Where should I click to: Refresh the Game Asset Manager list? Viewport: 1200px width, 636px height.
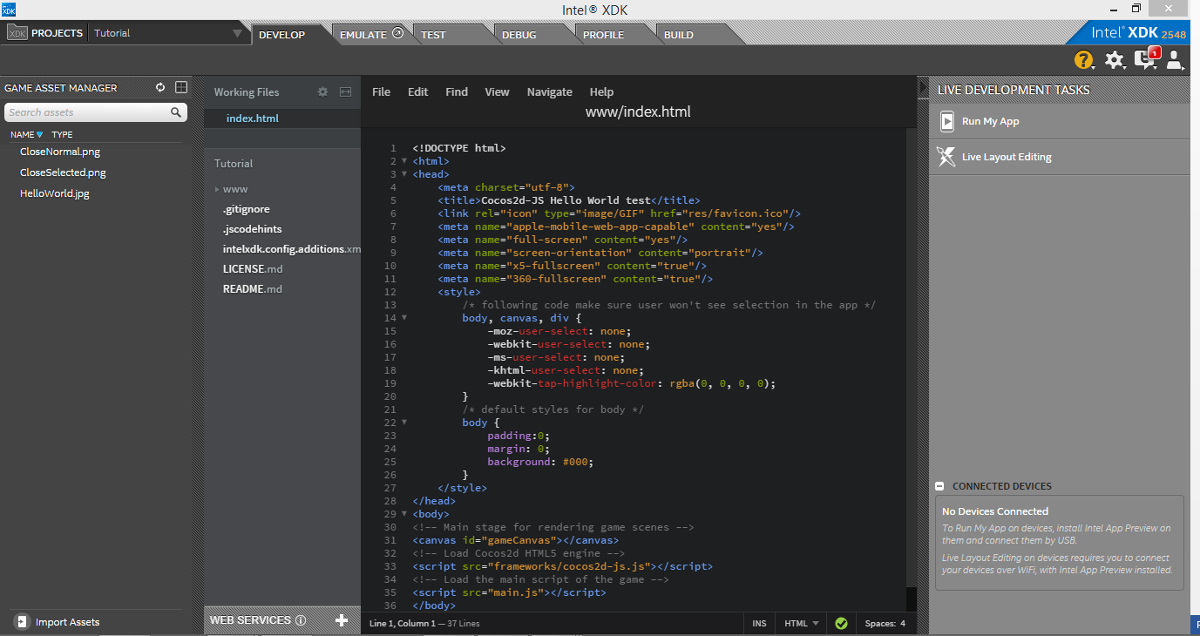160,88
